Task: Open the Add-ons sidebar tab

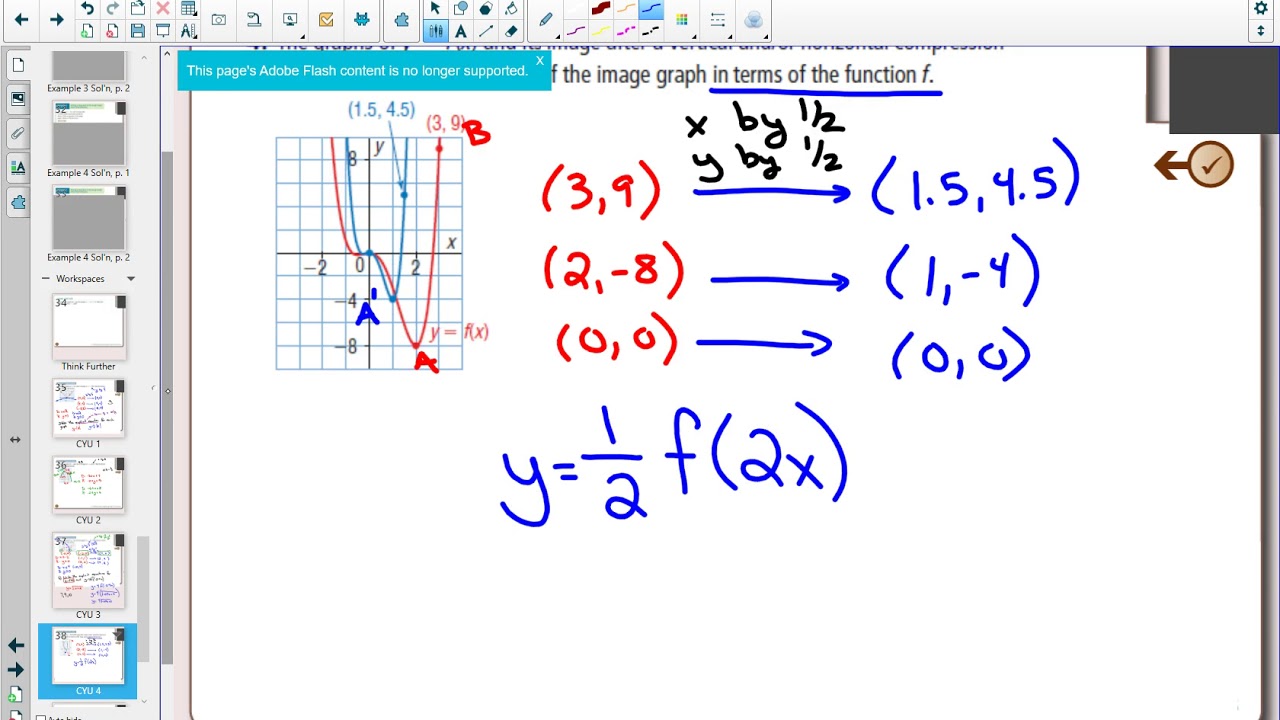Action: [x=18, y=201]
